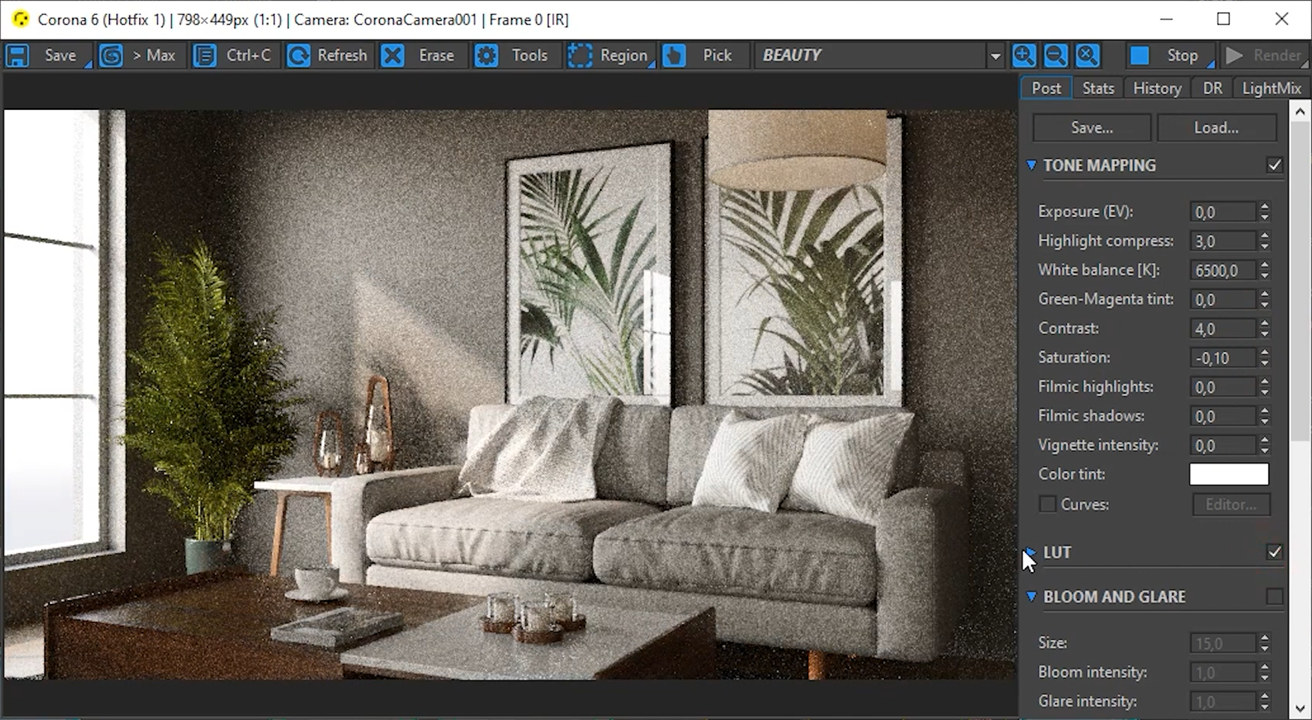
Task: Collapse the Tone Mapping section
Action: click(1031, 165)
